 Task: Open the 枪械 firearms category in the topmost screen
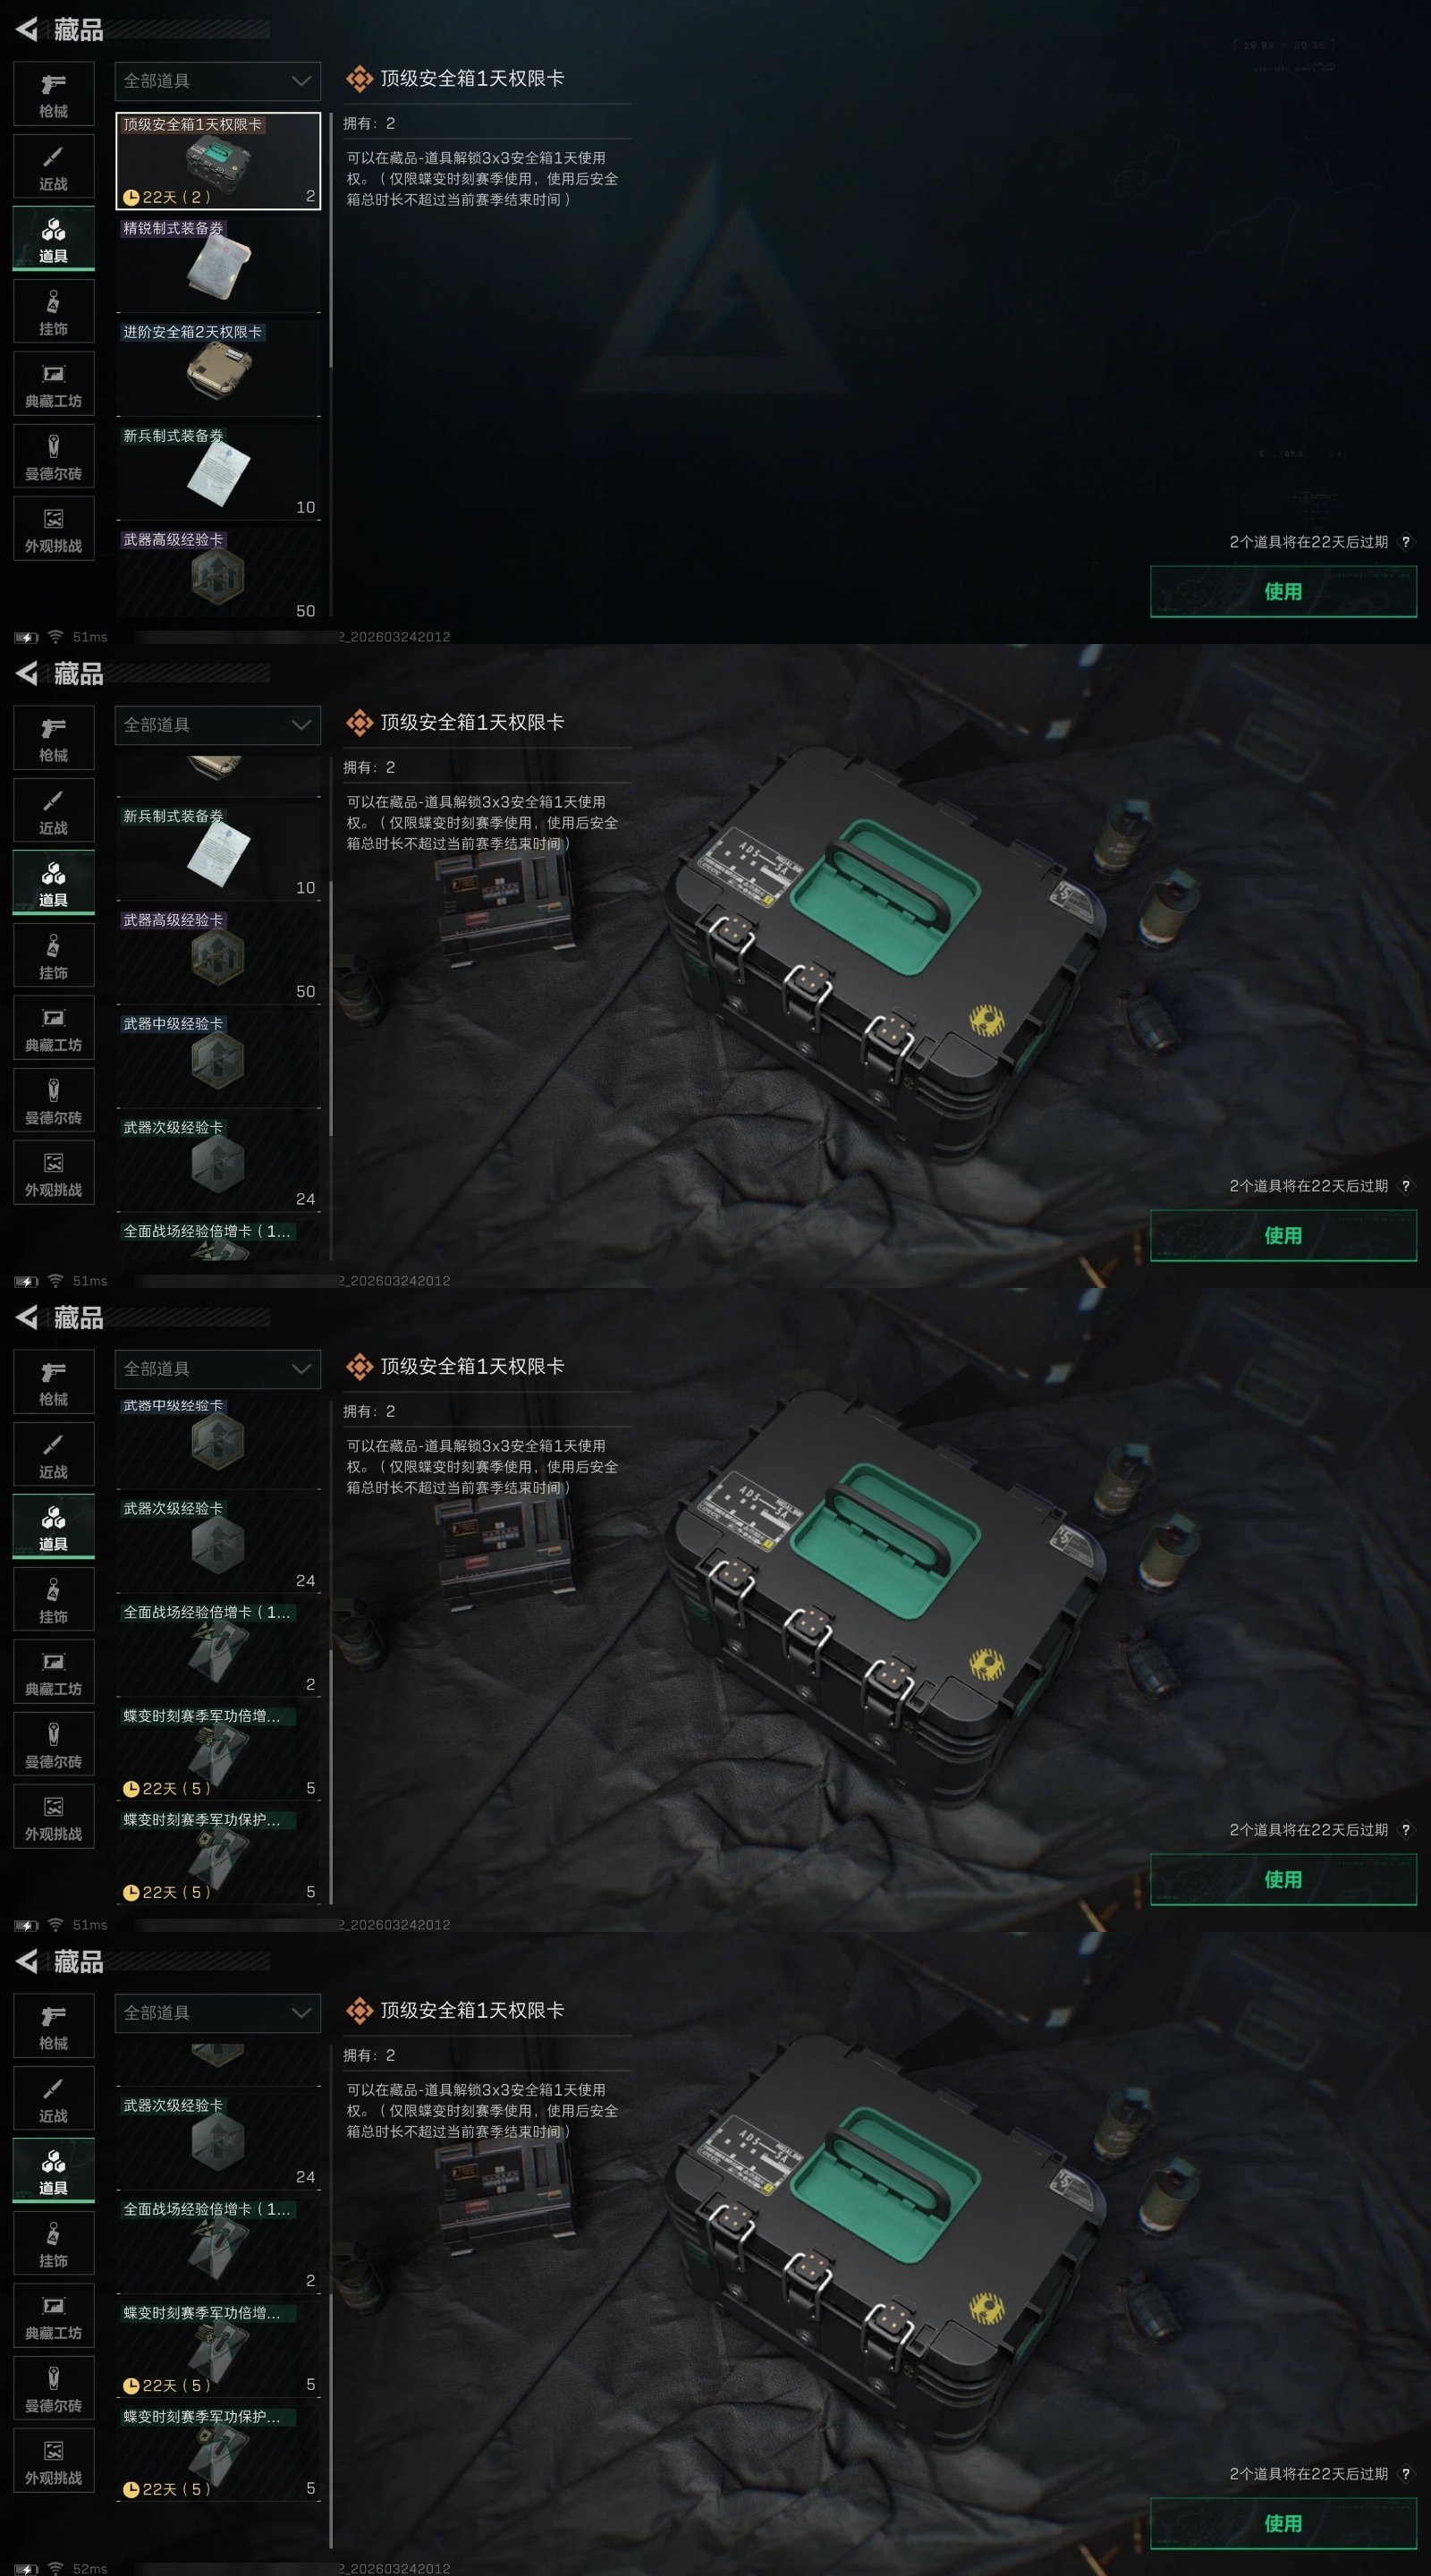pos(54,94)
